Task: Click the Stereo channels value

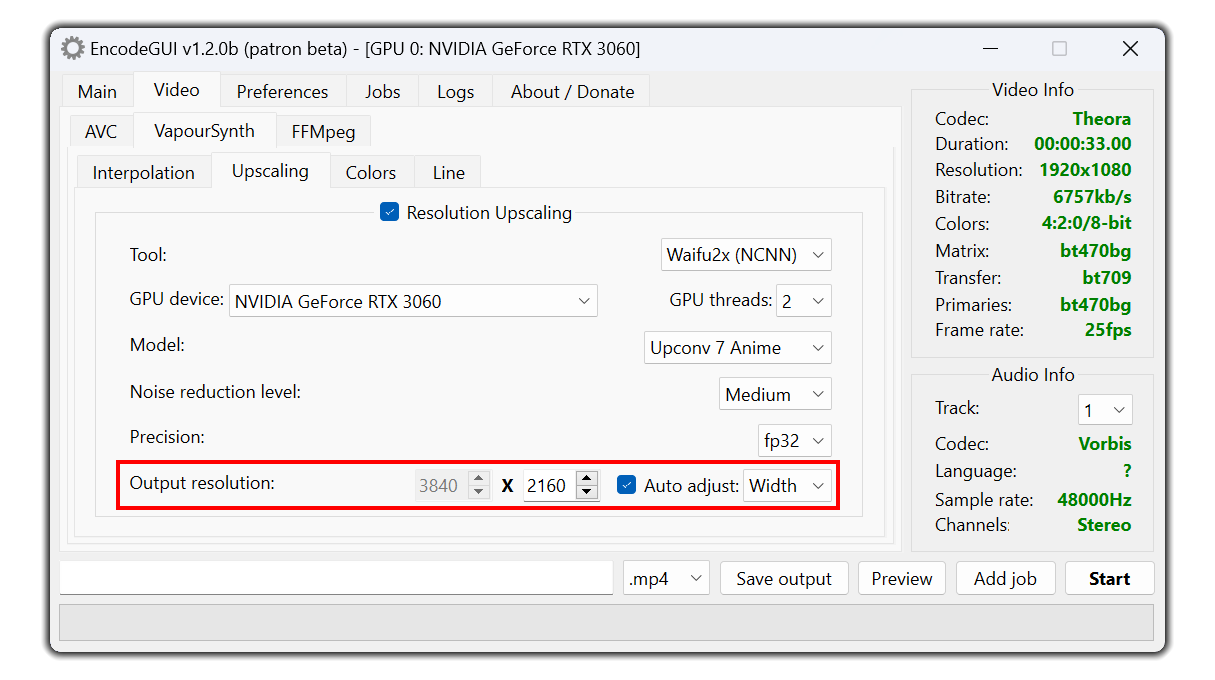Action: (x=1104, y=525)
